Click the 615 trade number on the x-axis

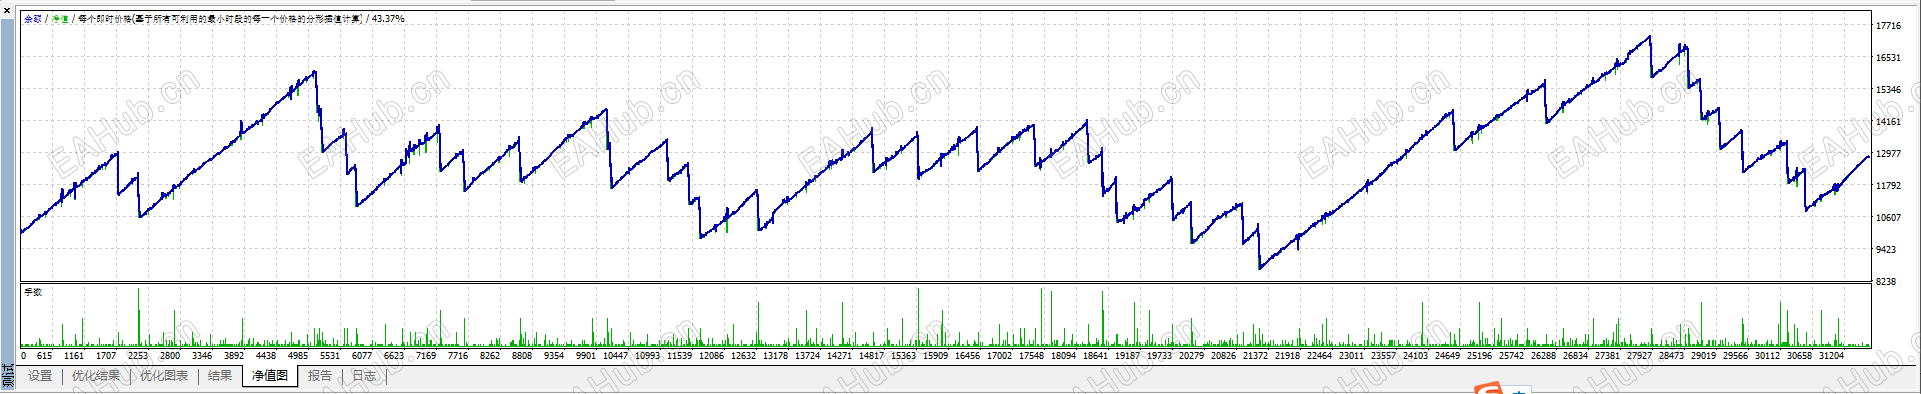[44, 356]
